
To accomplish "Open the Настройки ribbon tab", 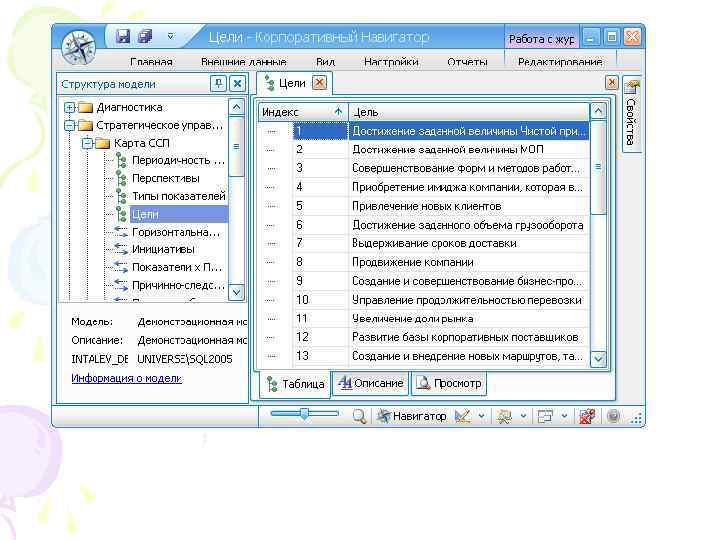I will (x=391, y=62).
